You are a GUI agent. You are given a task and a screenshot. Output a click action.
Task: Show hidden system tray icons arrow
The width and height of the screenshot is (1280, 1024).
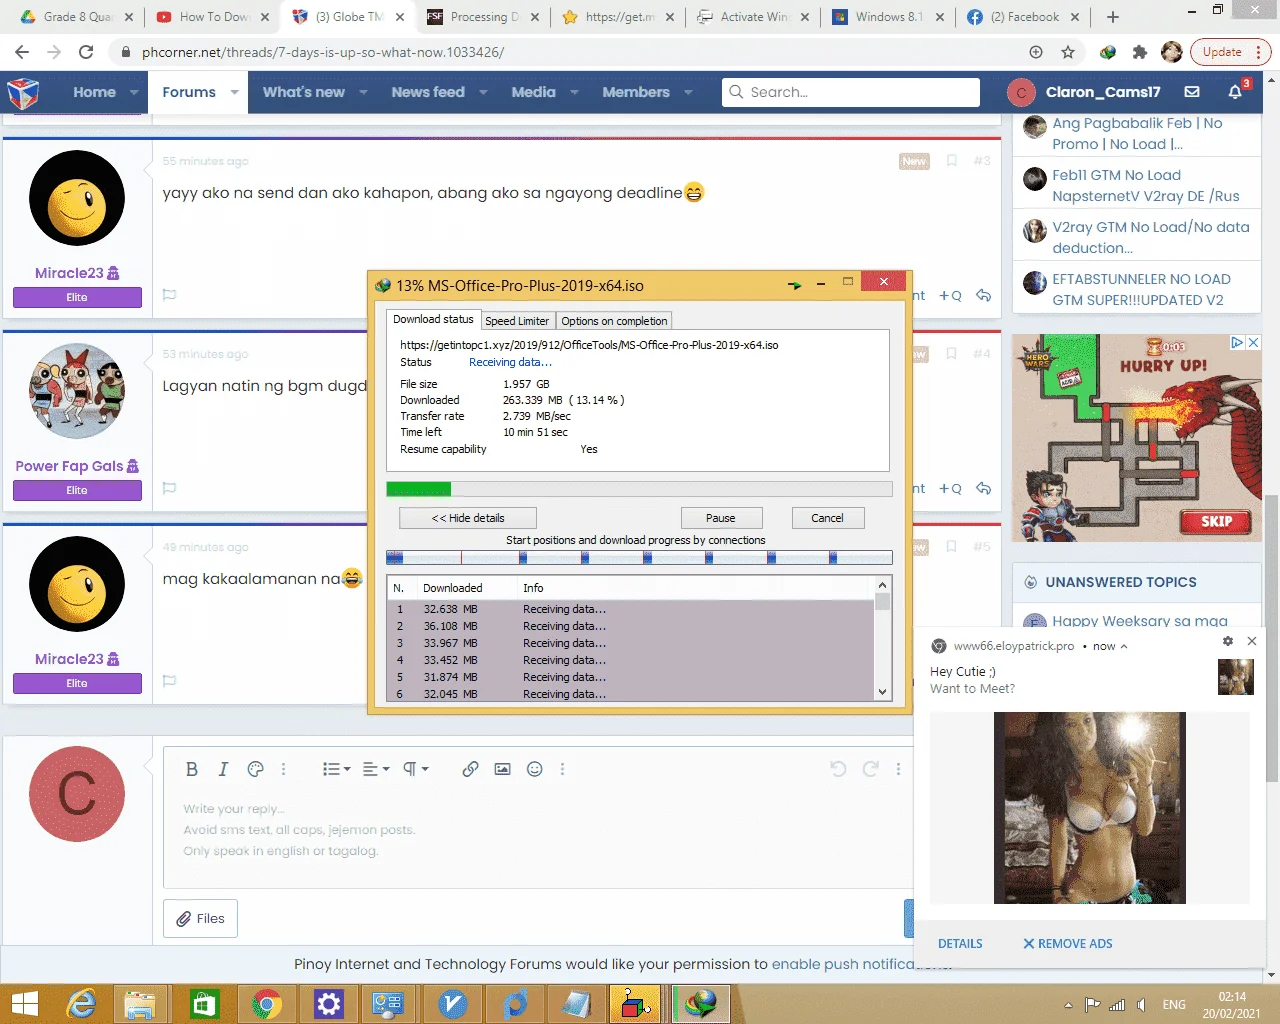[1068, 1005]
